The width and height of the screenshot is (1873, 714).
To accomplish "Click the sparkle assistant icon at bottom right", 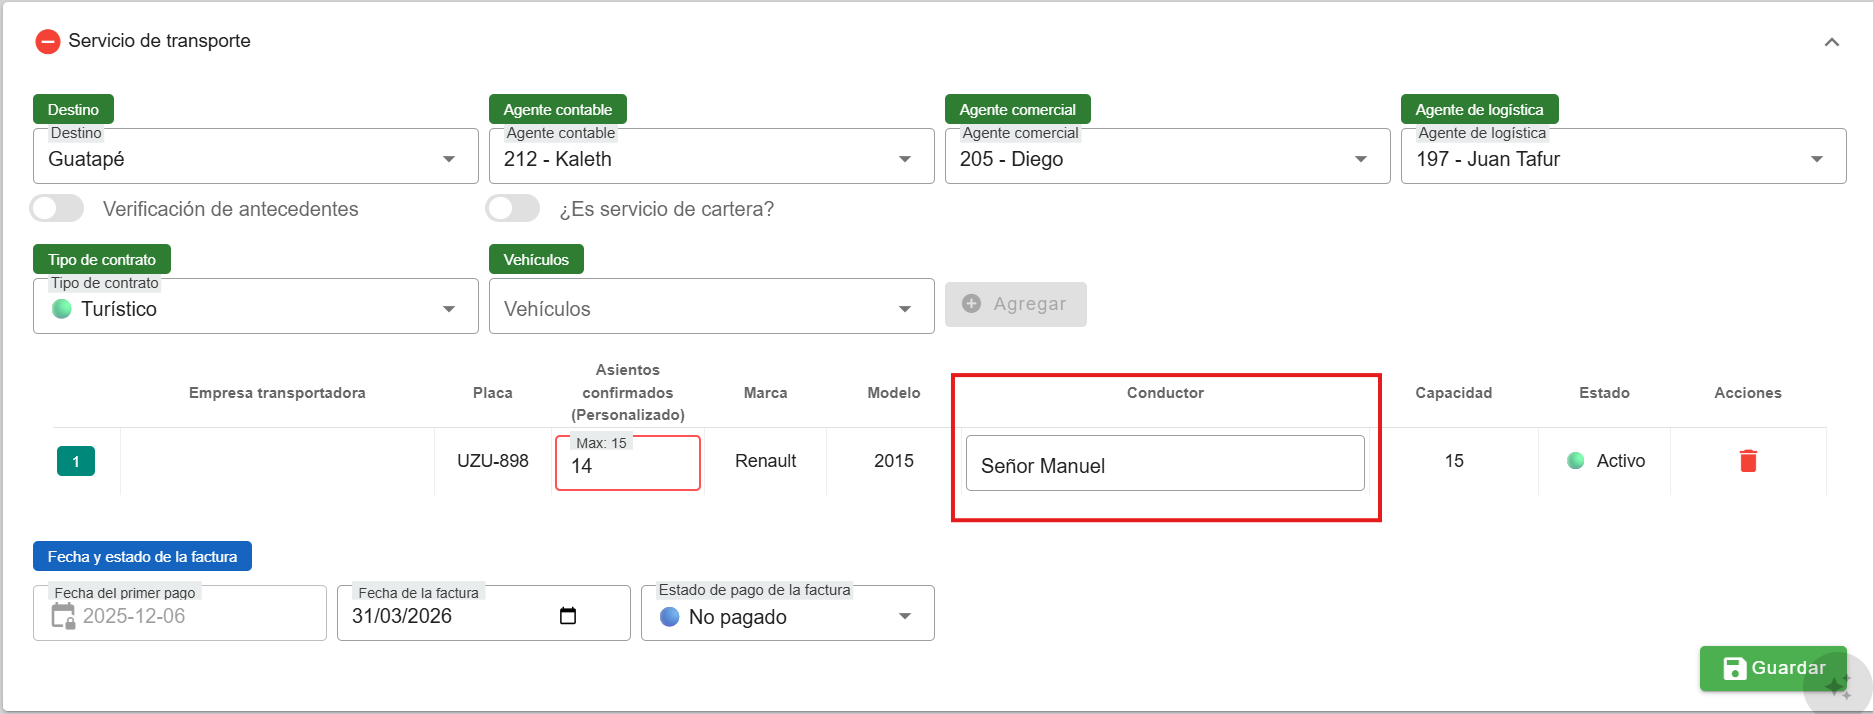I will [x=1837, y=686].
